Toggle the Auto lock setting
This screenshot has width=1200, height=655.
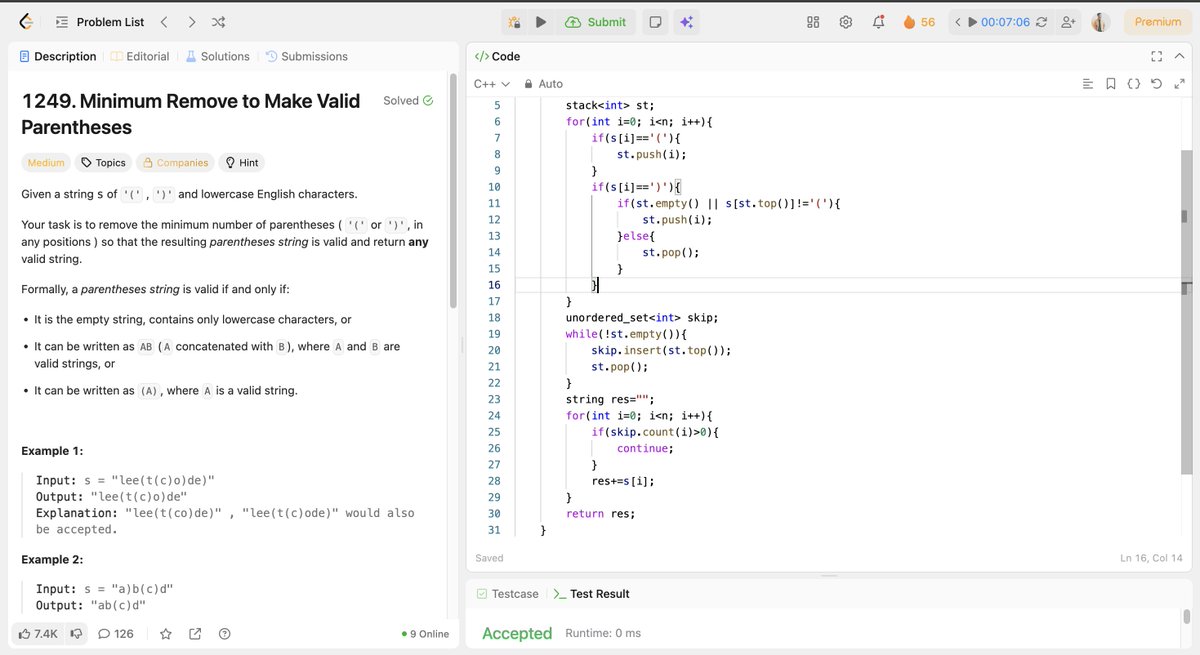coord(543,84)
